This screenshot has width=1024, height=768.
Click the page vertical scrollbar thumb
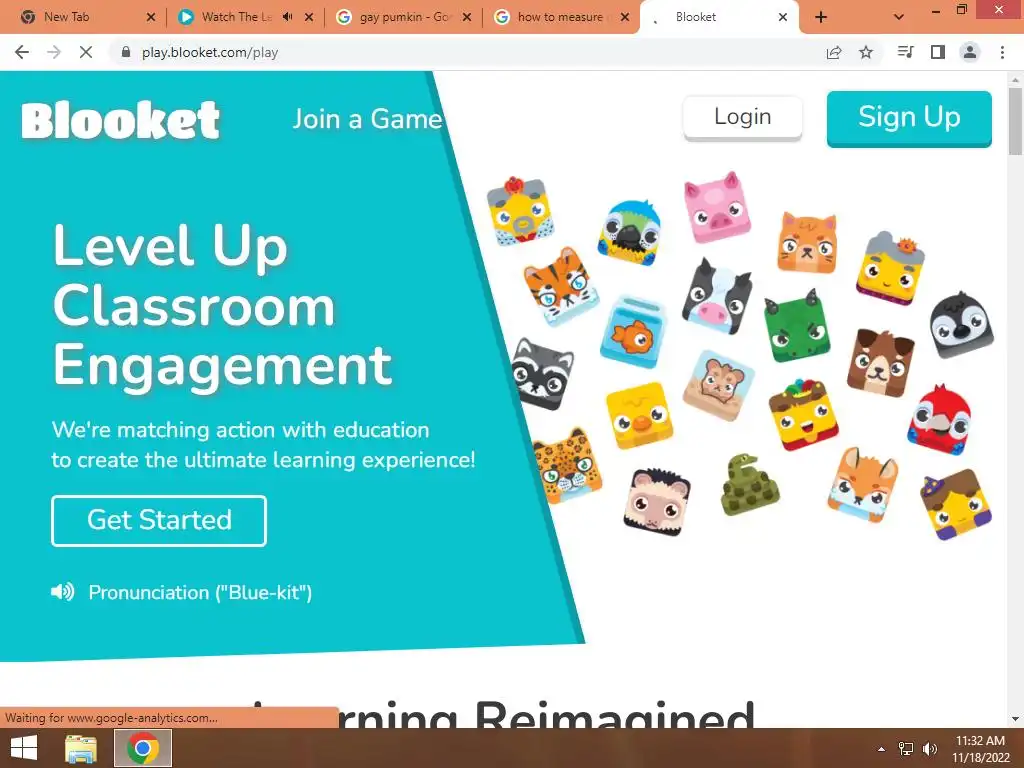click(1015, 121)
